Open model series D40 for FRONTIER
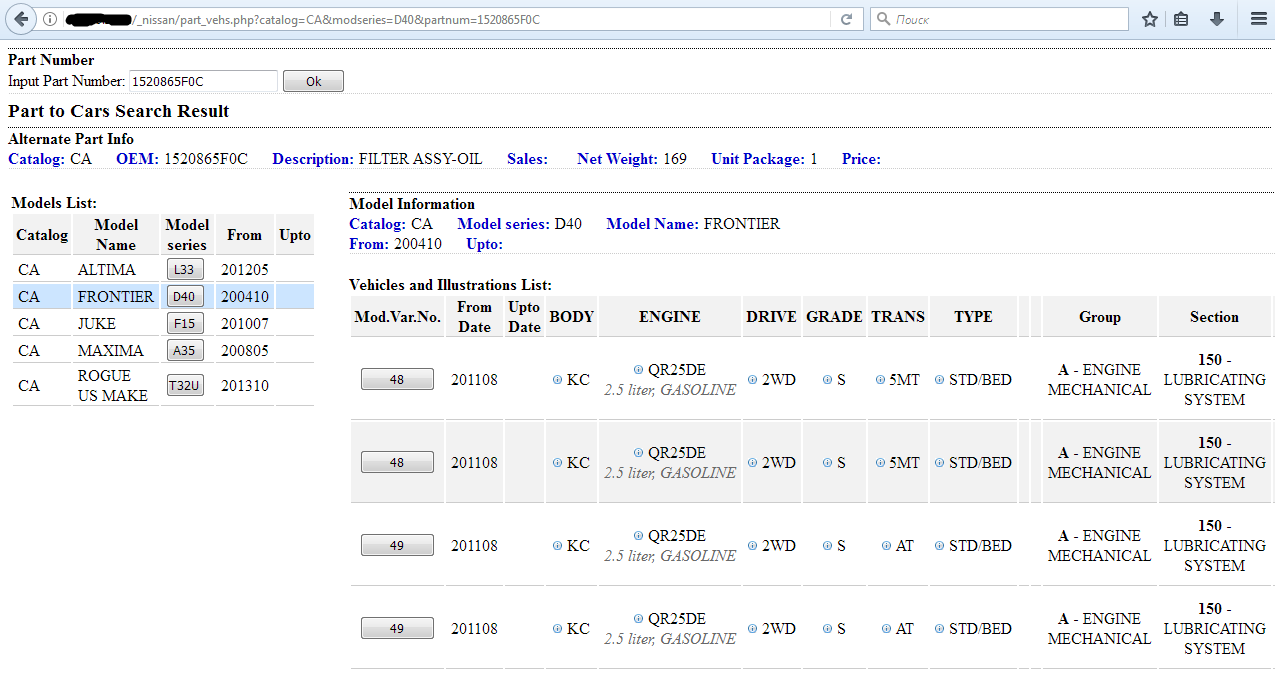 click(x=186, y=296)
